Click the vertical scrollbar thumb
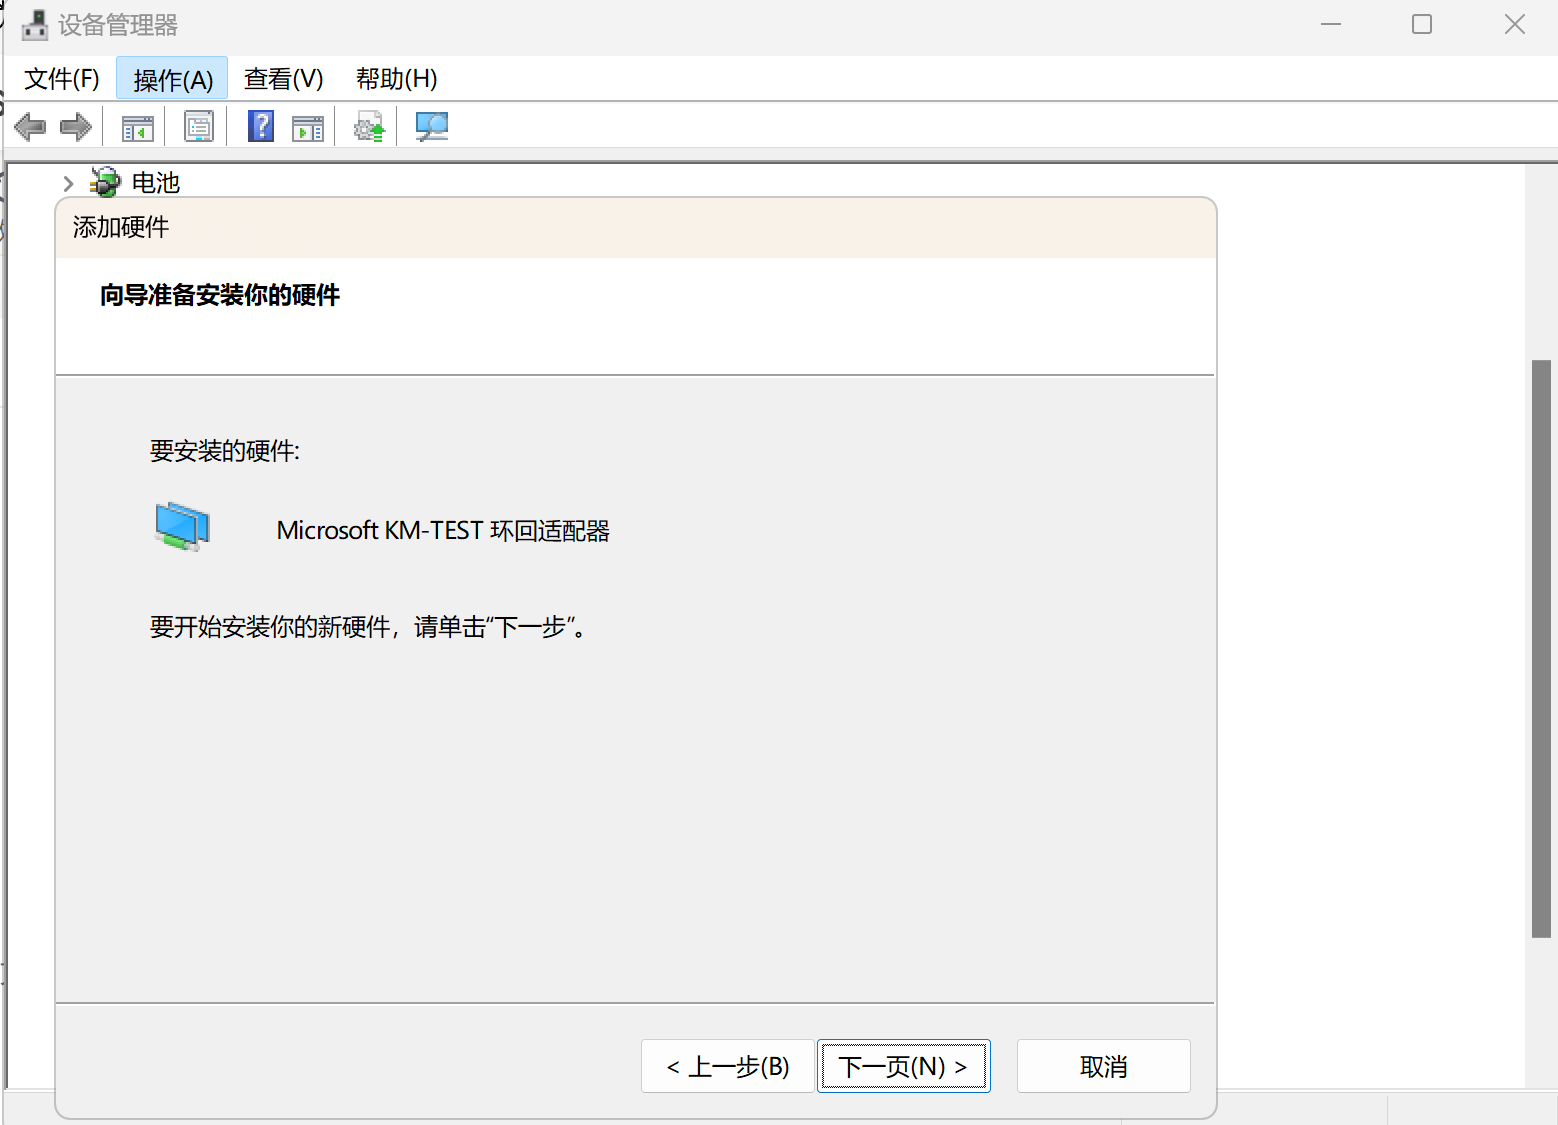Image resolution: width=1558 pixels, height=1125 pixels. click(1541, 649)
